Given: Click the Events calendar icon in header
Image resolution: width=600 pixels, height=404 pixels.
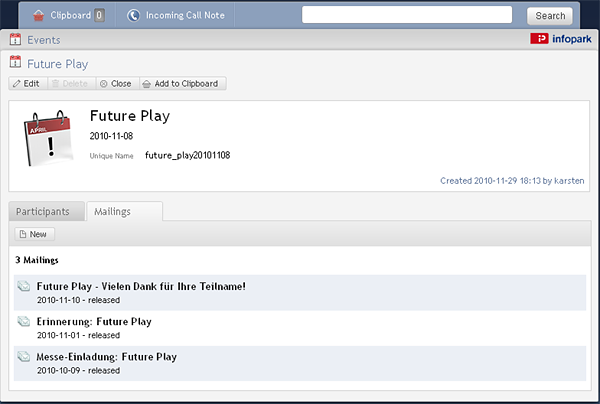Looking at the screenshot, I should pos(15,39).
